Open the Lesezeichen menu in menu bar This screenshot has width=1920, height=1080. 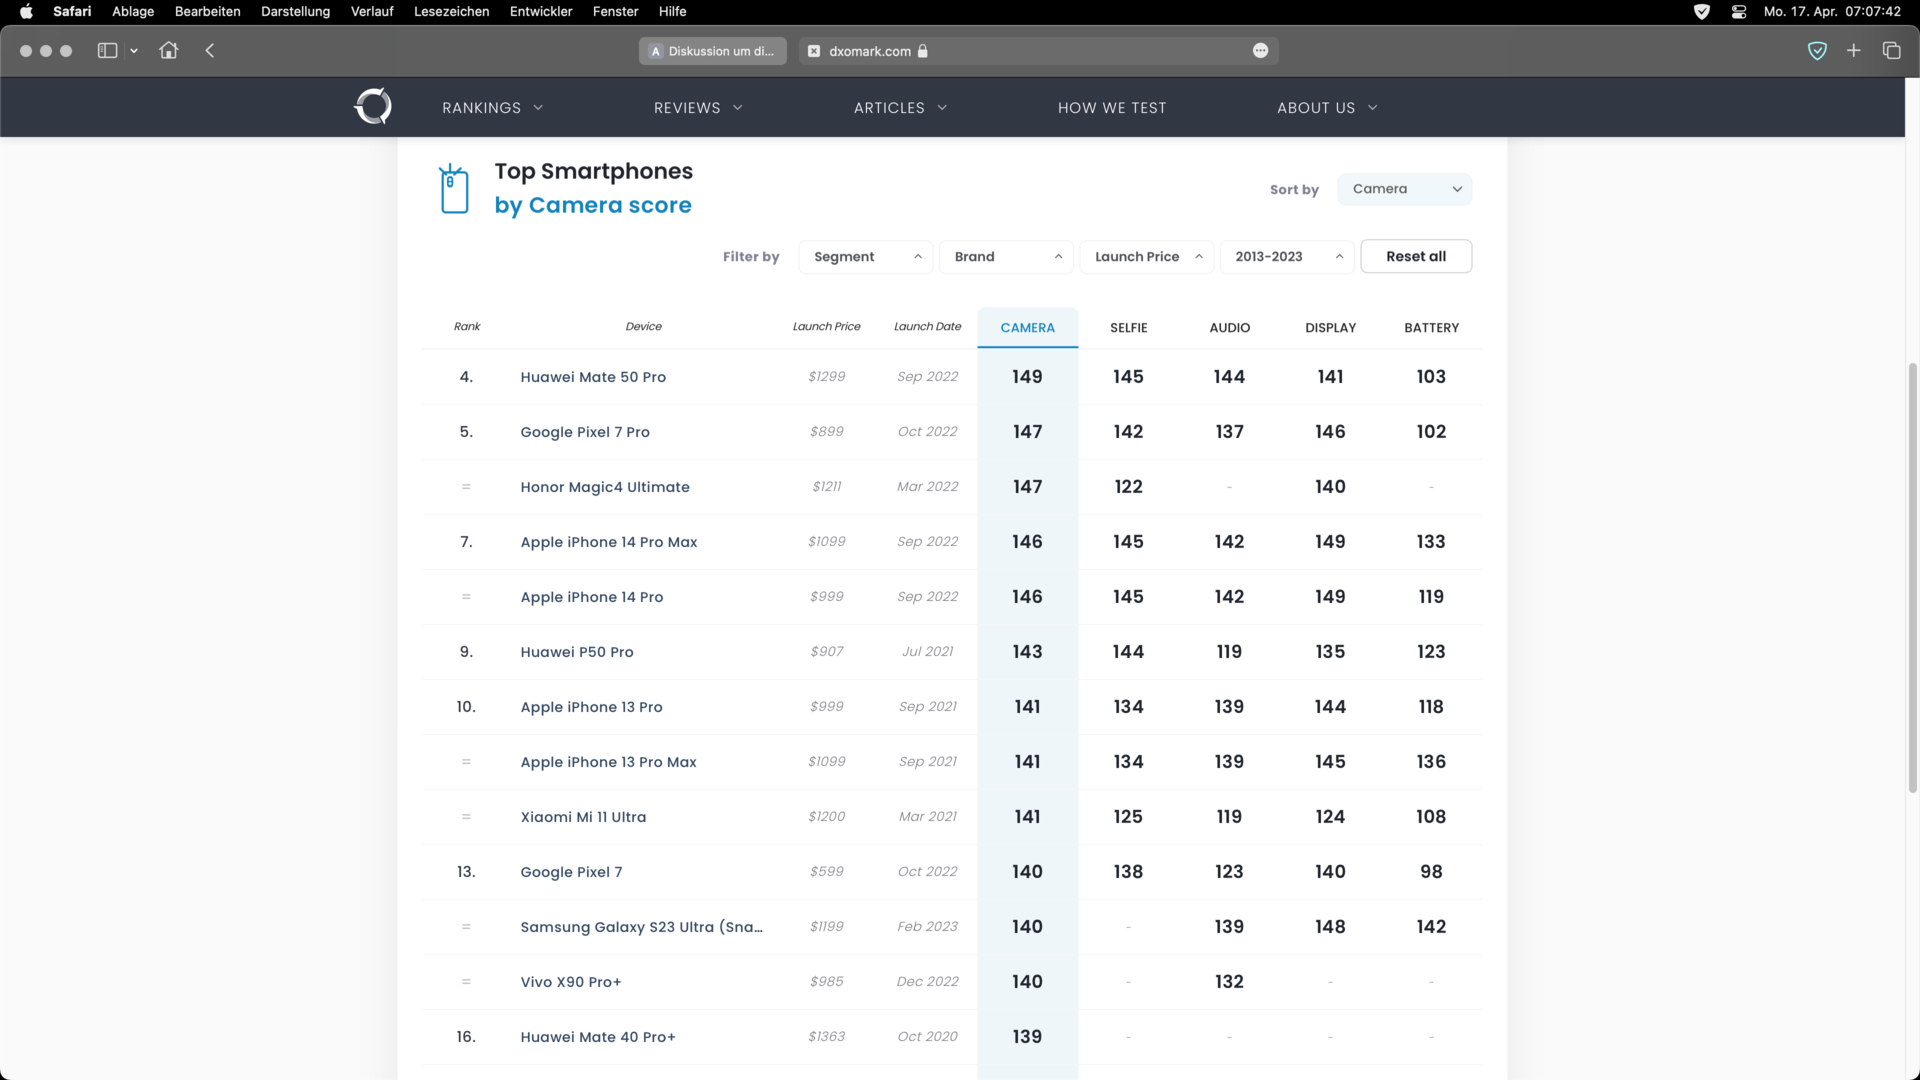coord(451,12)
